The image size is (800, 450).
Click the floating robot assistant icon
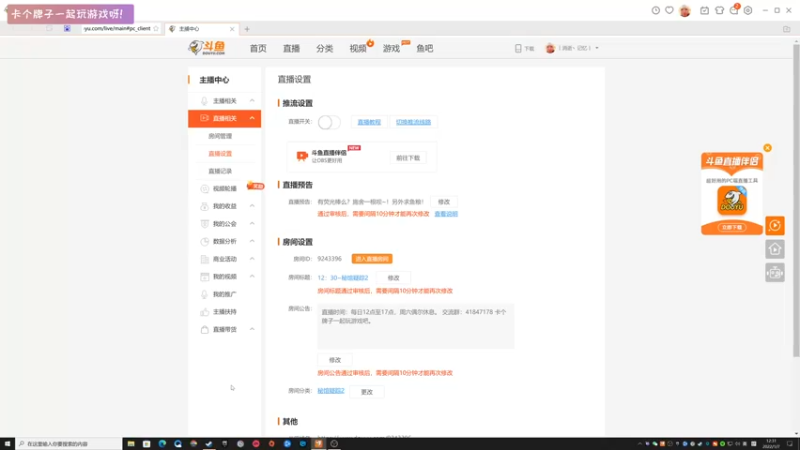(x=775, y=273)
